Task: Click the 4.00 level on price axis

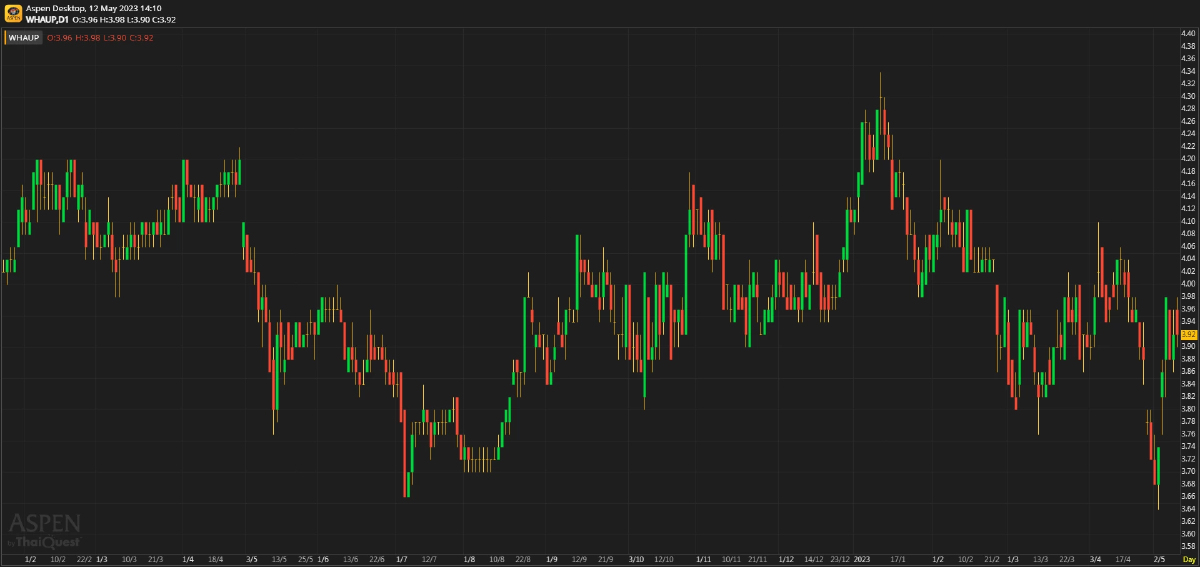Action: [1188, 284]
